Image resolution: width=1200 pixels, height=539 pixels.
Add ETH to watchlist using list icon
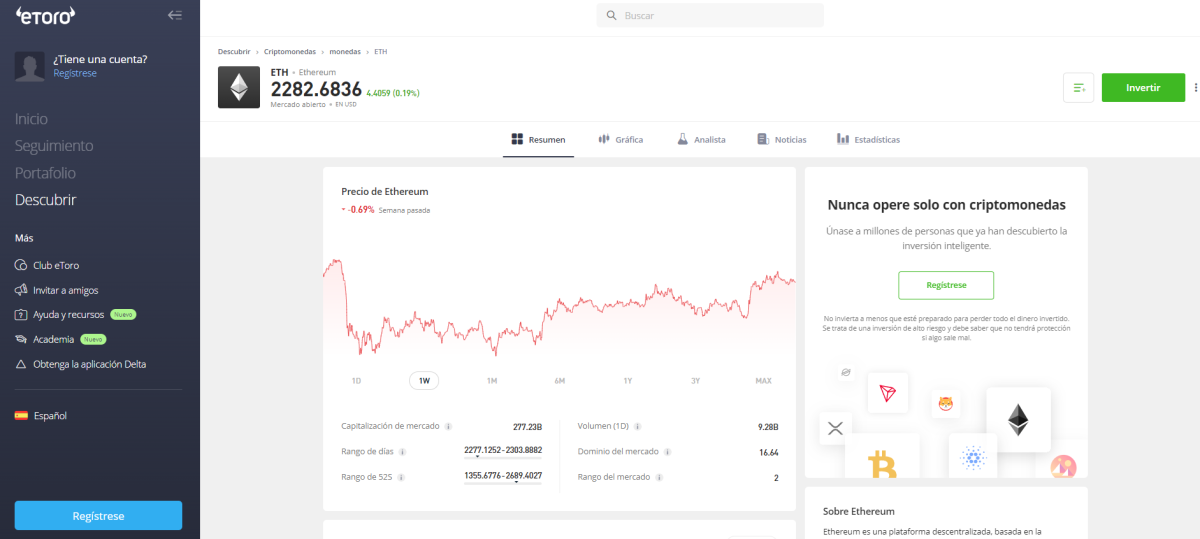(1079, 88)
